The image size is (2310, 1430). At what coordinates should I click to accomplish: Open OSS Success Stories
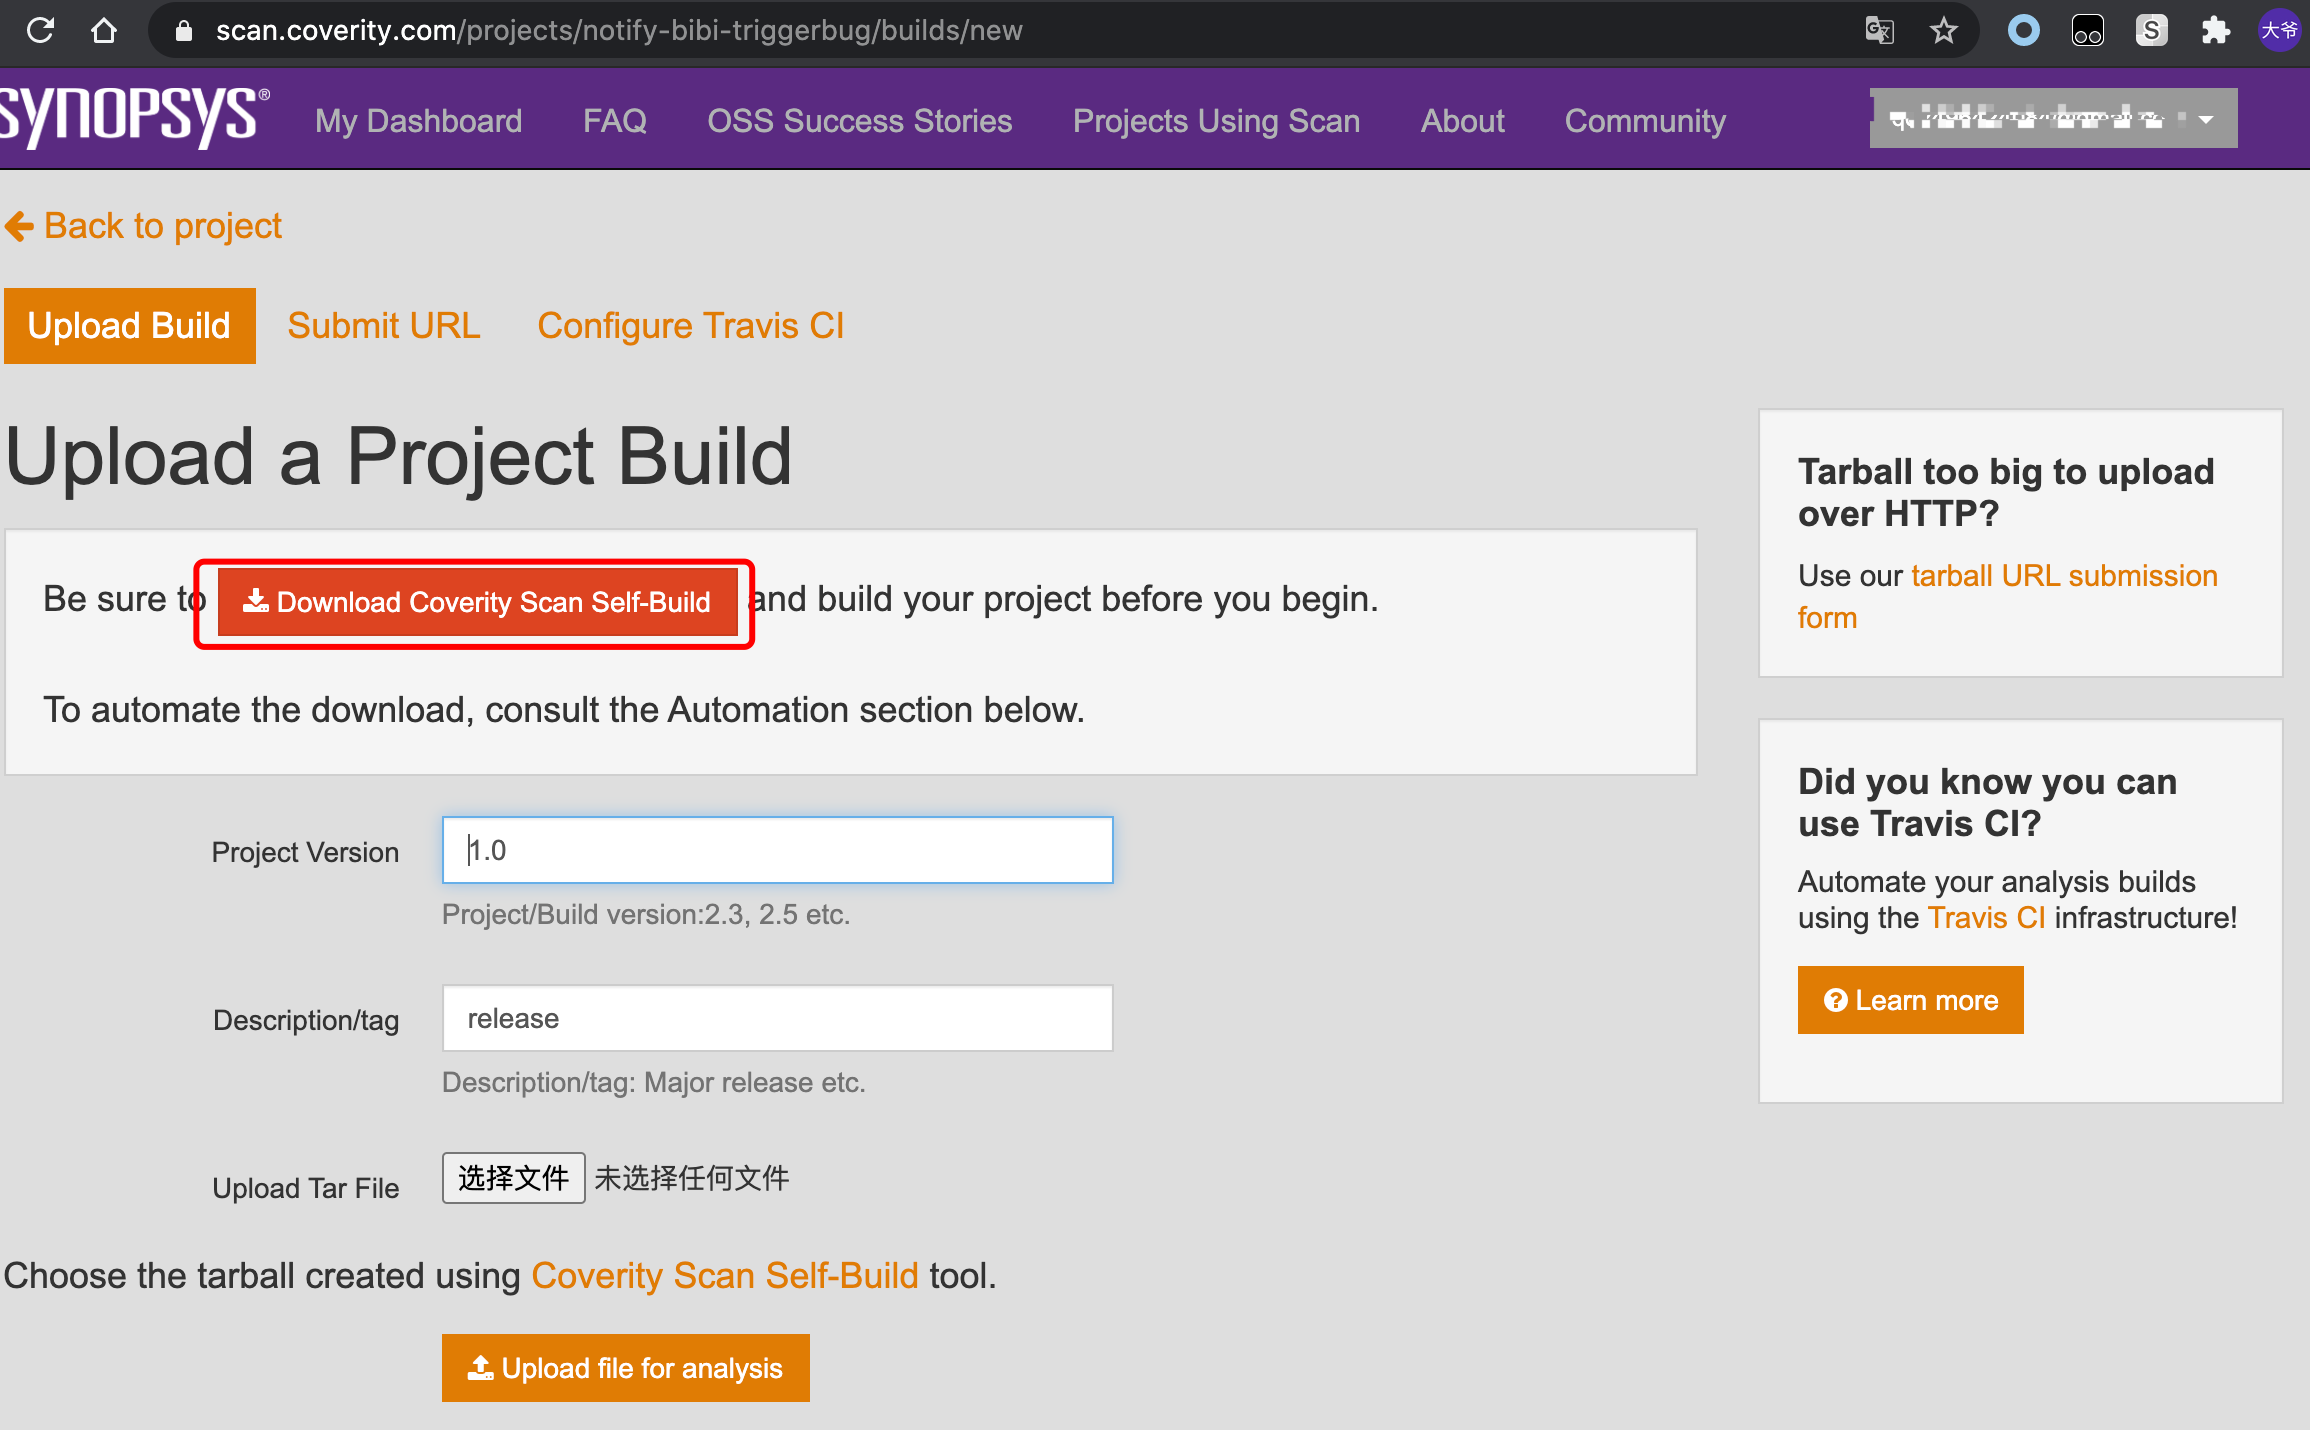tap(859, 121)
